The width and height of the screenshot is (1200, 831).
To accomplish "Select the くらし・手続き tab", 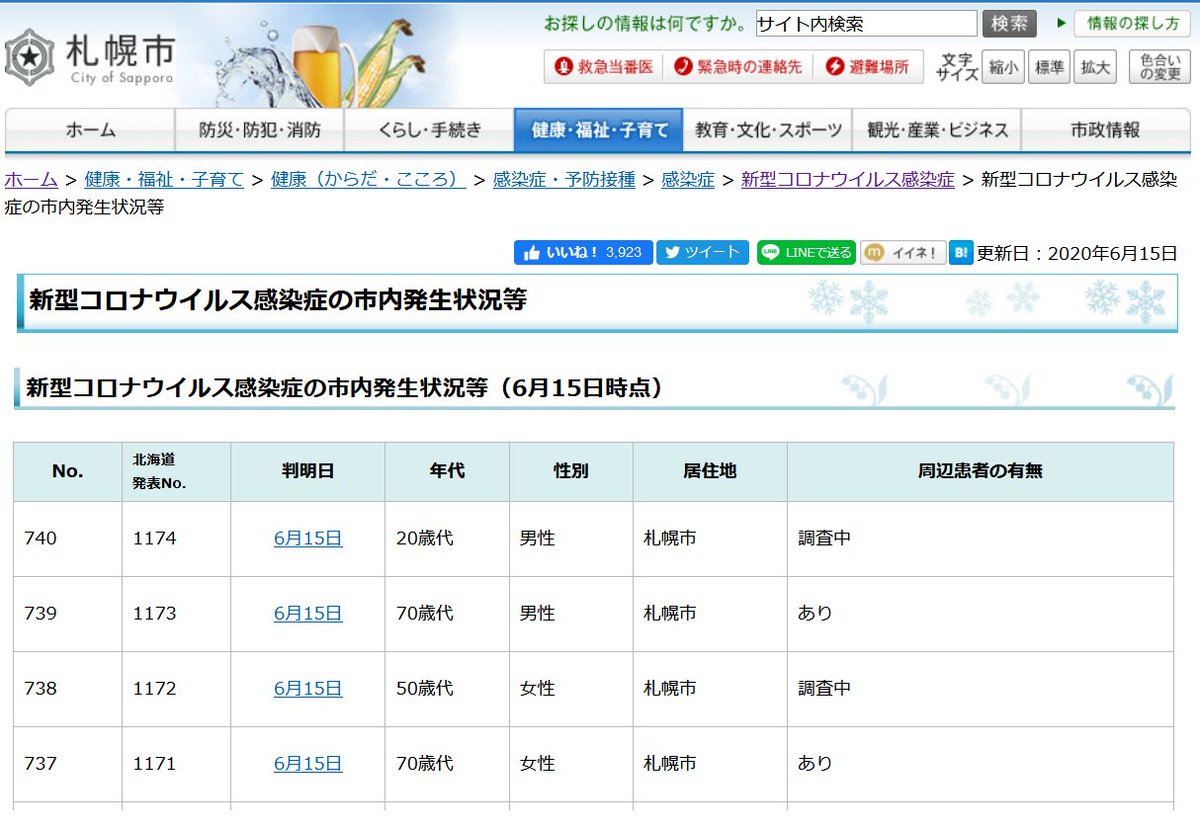I will (429, 130).
